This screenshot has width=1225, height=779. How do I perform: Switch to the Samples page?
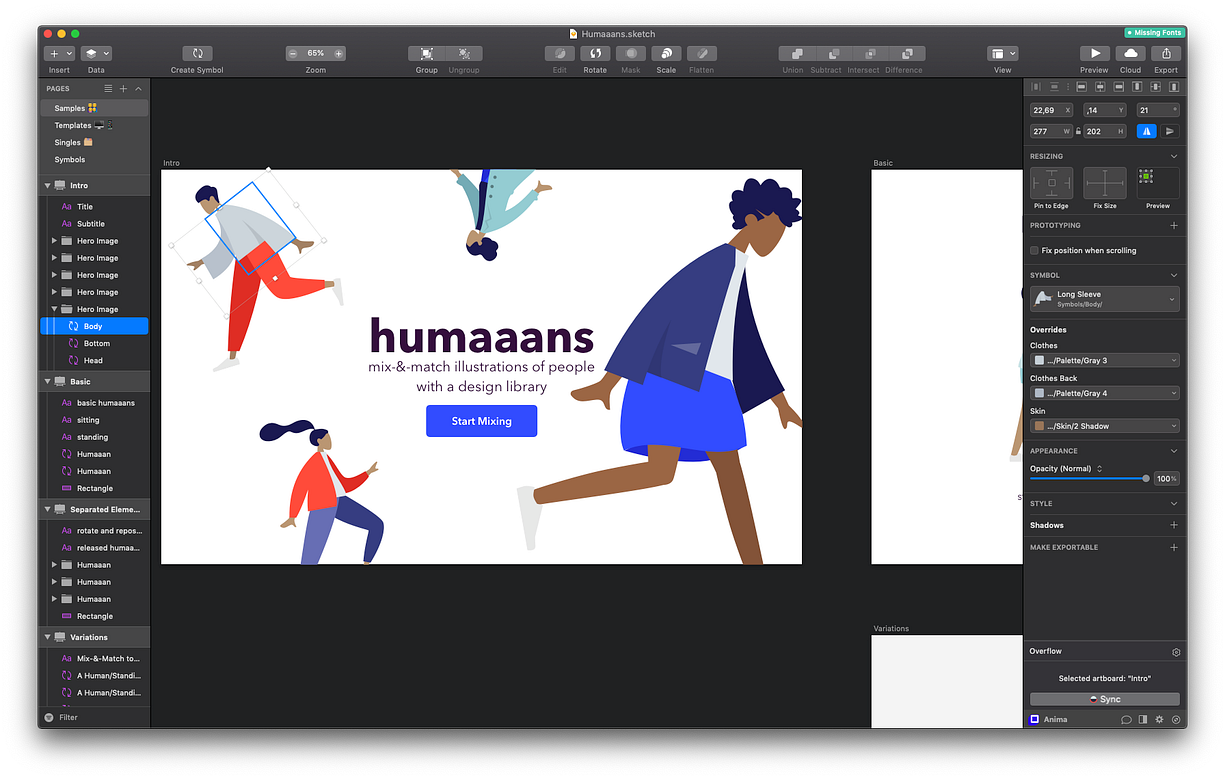pyautogui.click(x=94, y=108)
